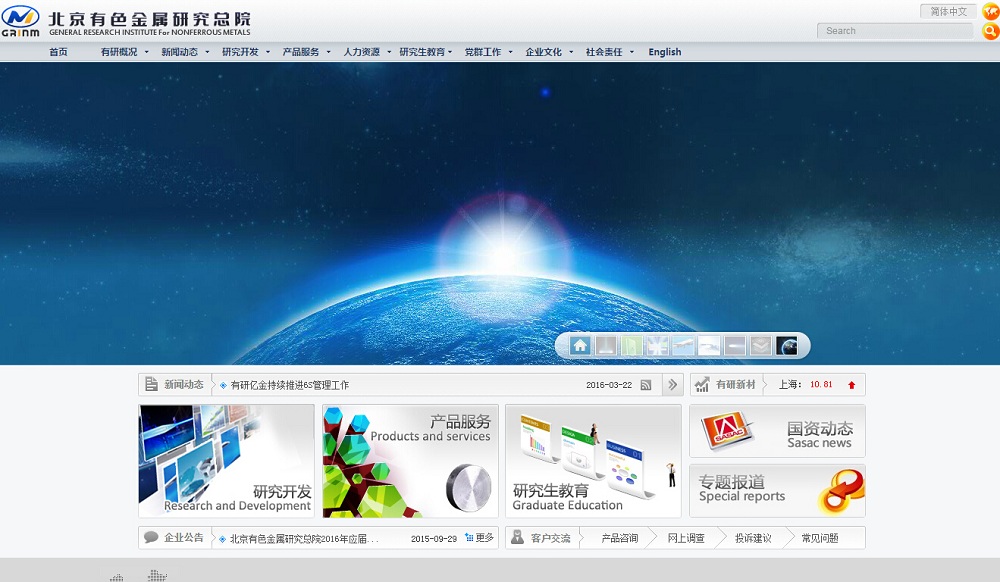Click the 有研新材 stock chart icon
This screenshot has height=582, width=1000.
tap(702, 384)
